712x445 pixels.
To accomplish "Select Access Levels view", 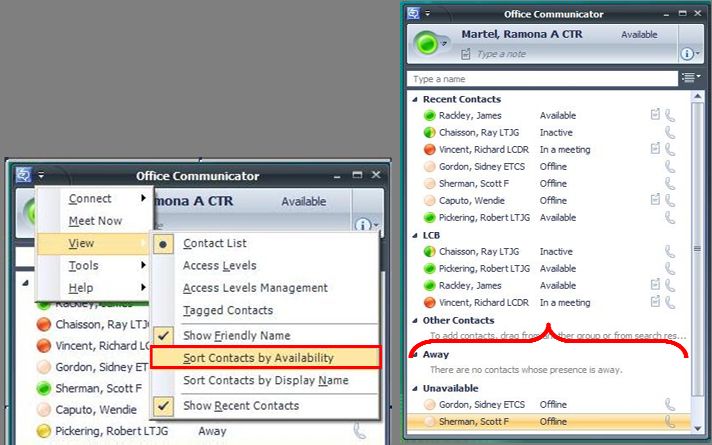I will [x=266, y=266].
